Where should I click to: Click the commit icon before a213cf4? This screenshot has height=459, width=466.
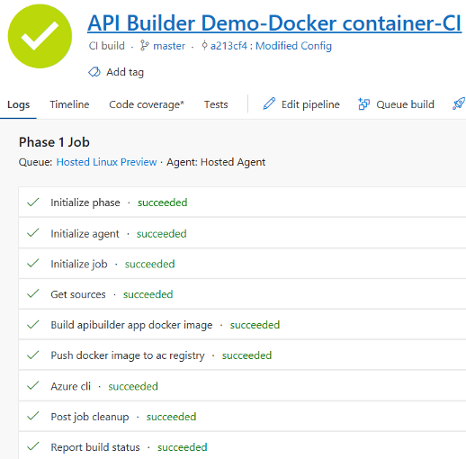(204, 45)
